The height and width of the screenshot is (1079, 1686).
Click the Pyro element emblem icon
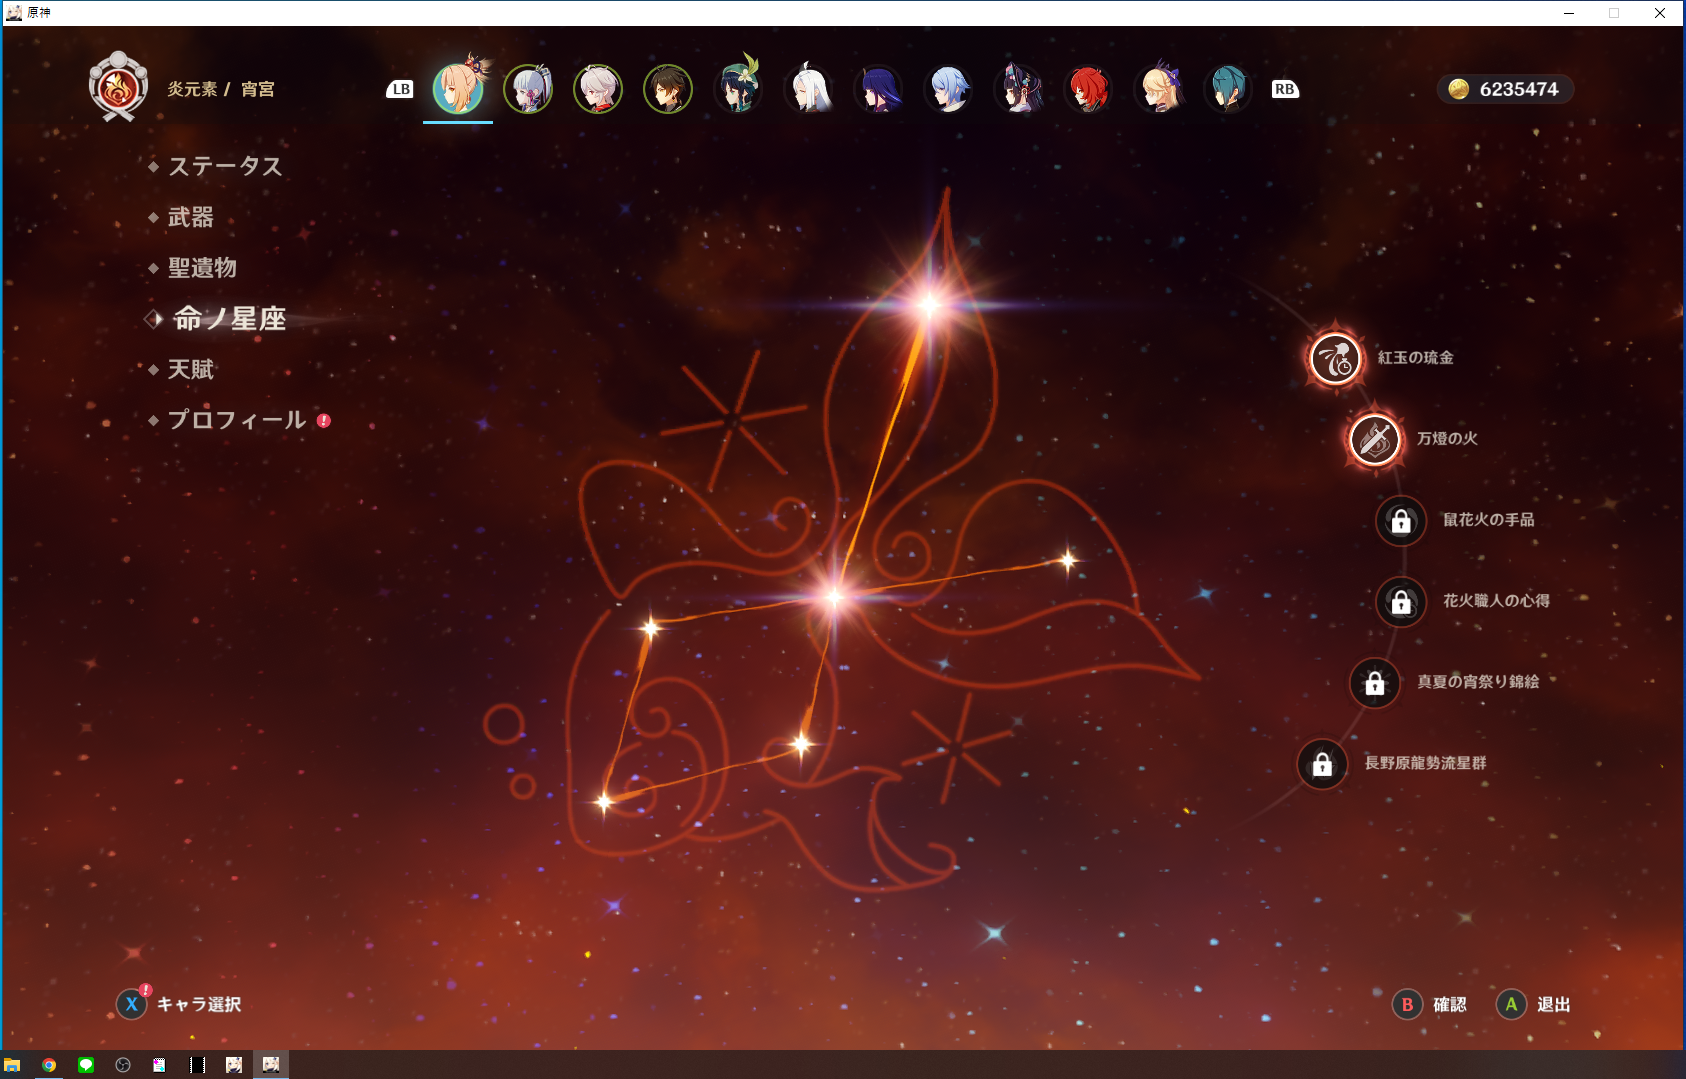click(x=118, y=87)
